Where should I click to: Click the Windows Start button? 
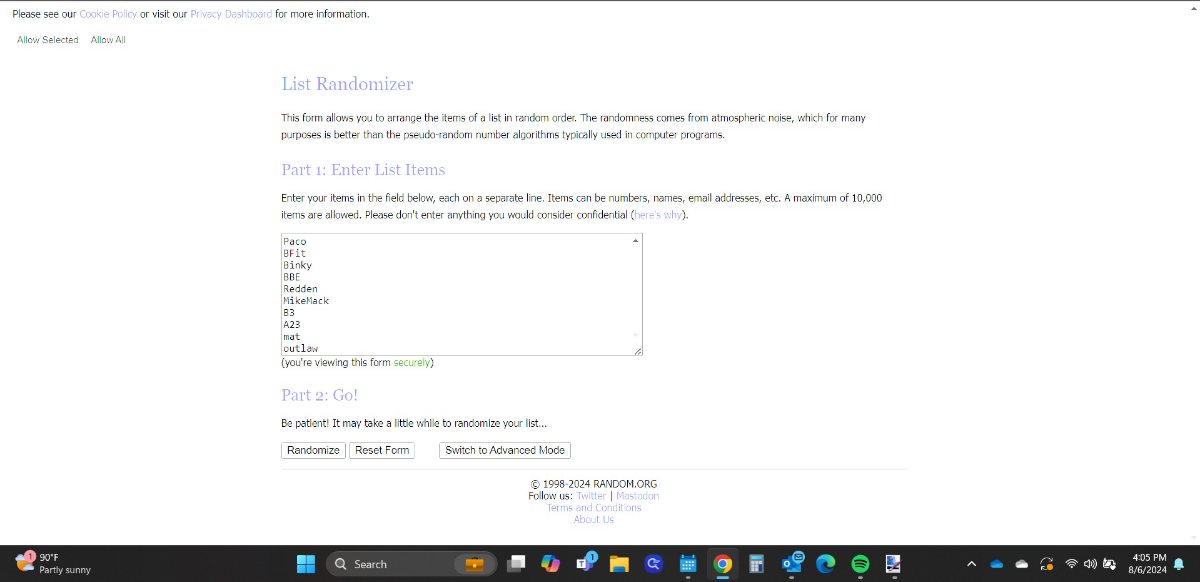306,564
